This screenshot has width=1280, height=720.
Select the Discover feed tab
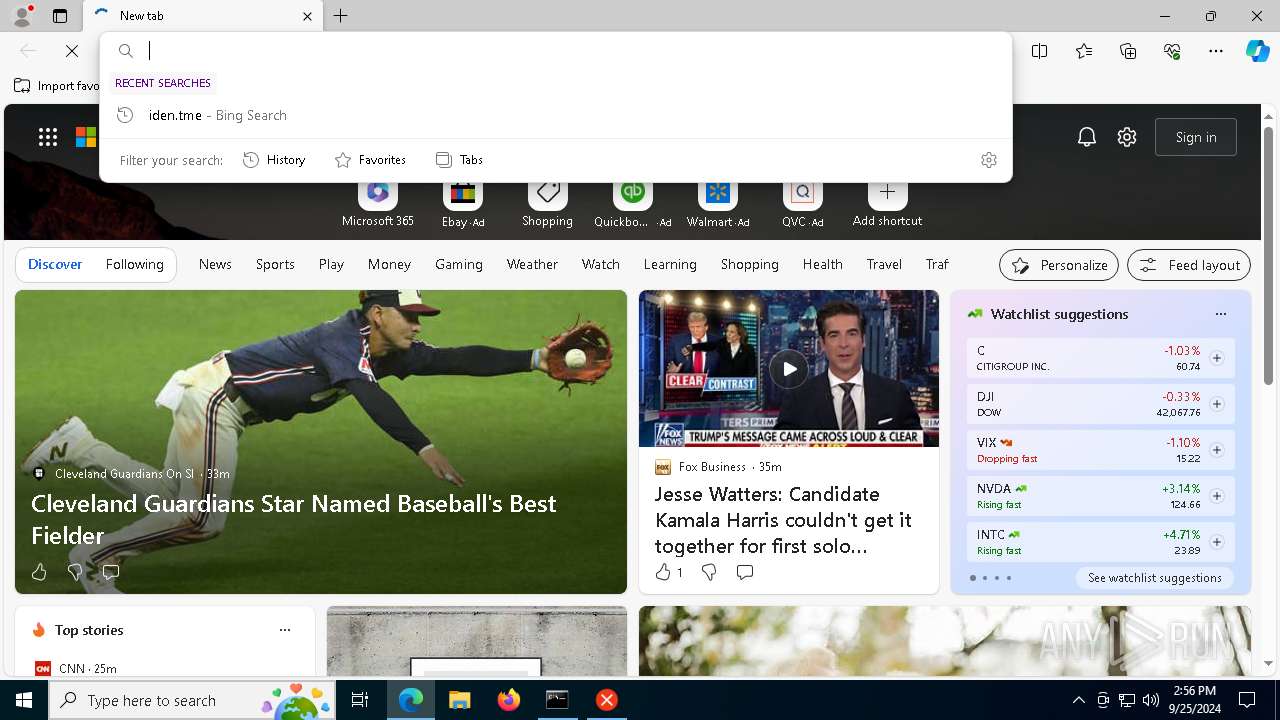[55, 265]
